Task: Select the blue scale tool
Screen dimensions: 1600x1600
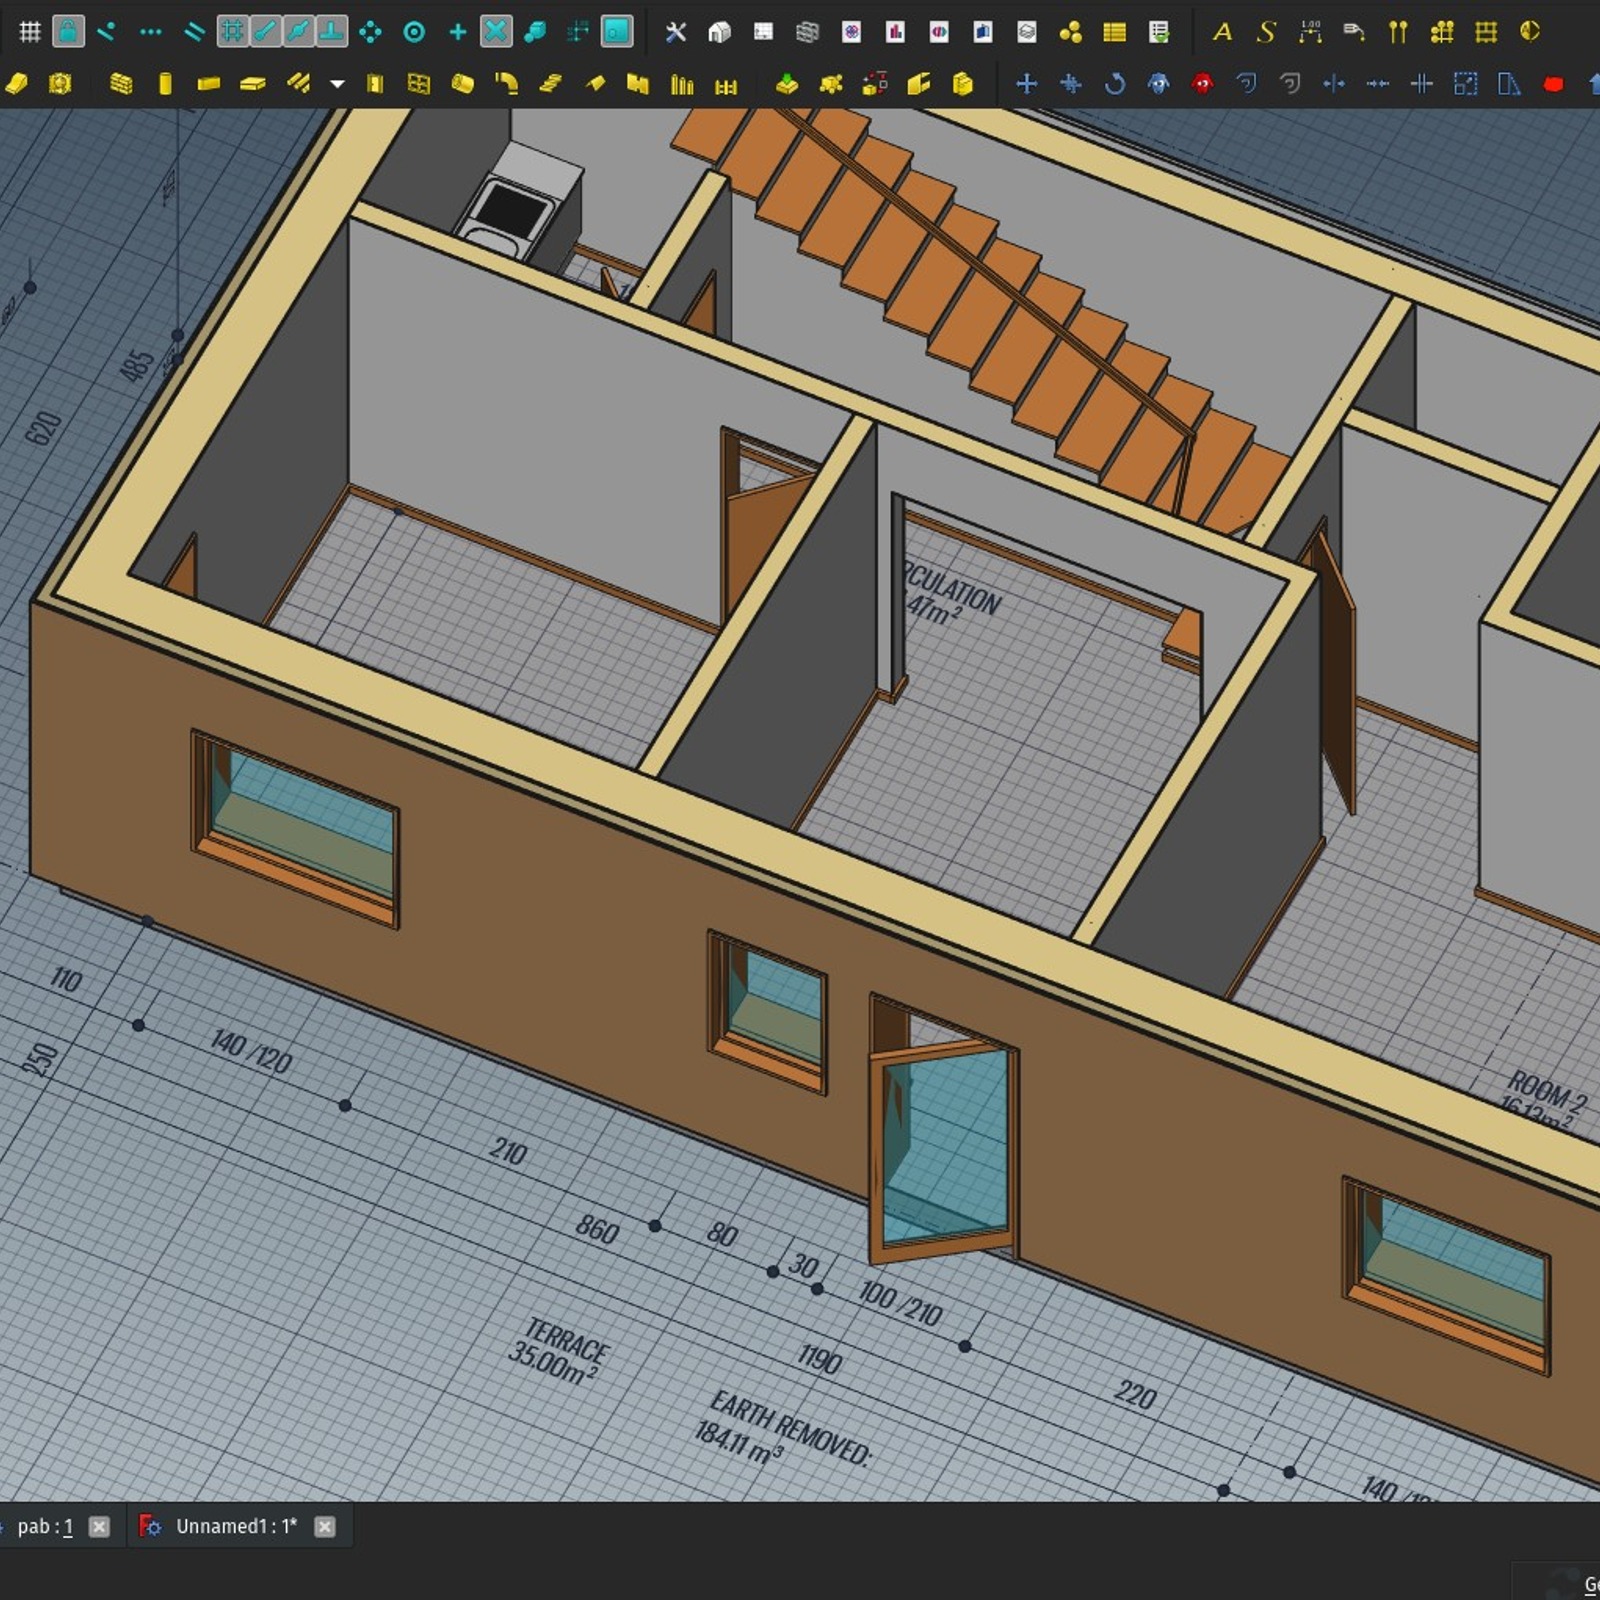Action: point(1466,84)
